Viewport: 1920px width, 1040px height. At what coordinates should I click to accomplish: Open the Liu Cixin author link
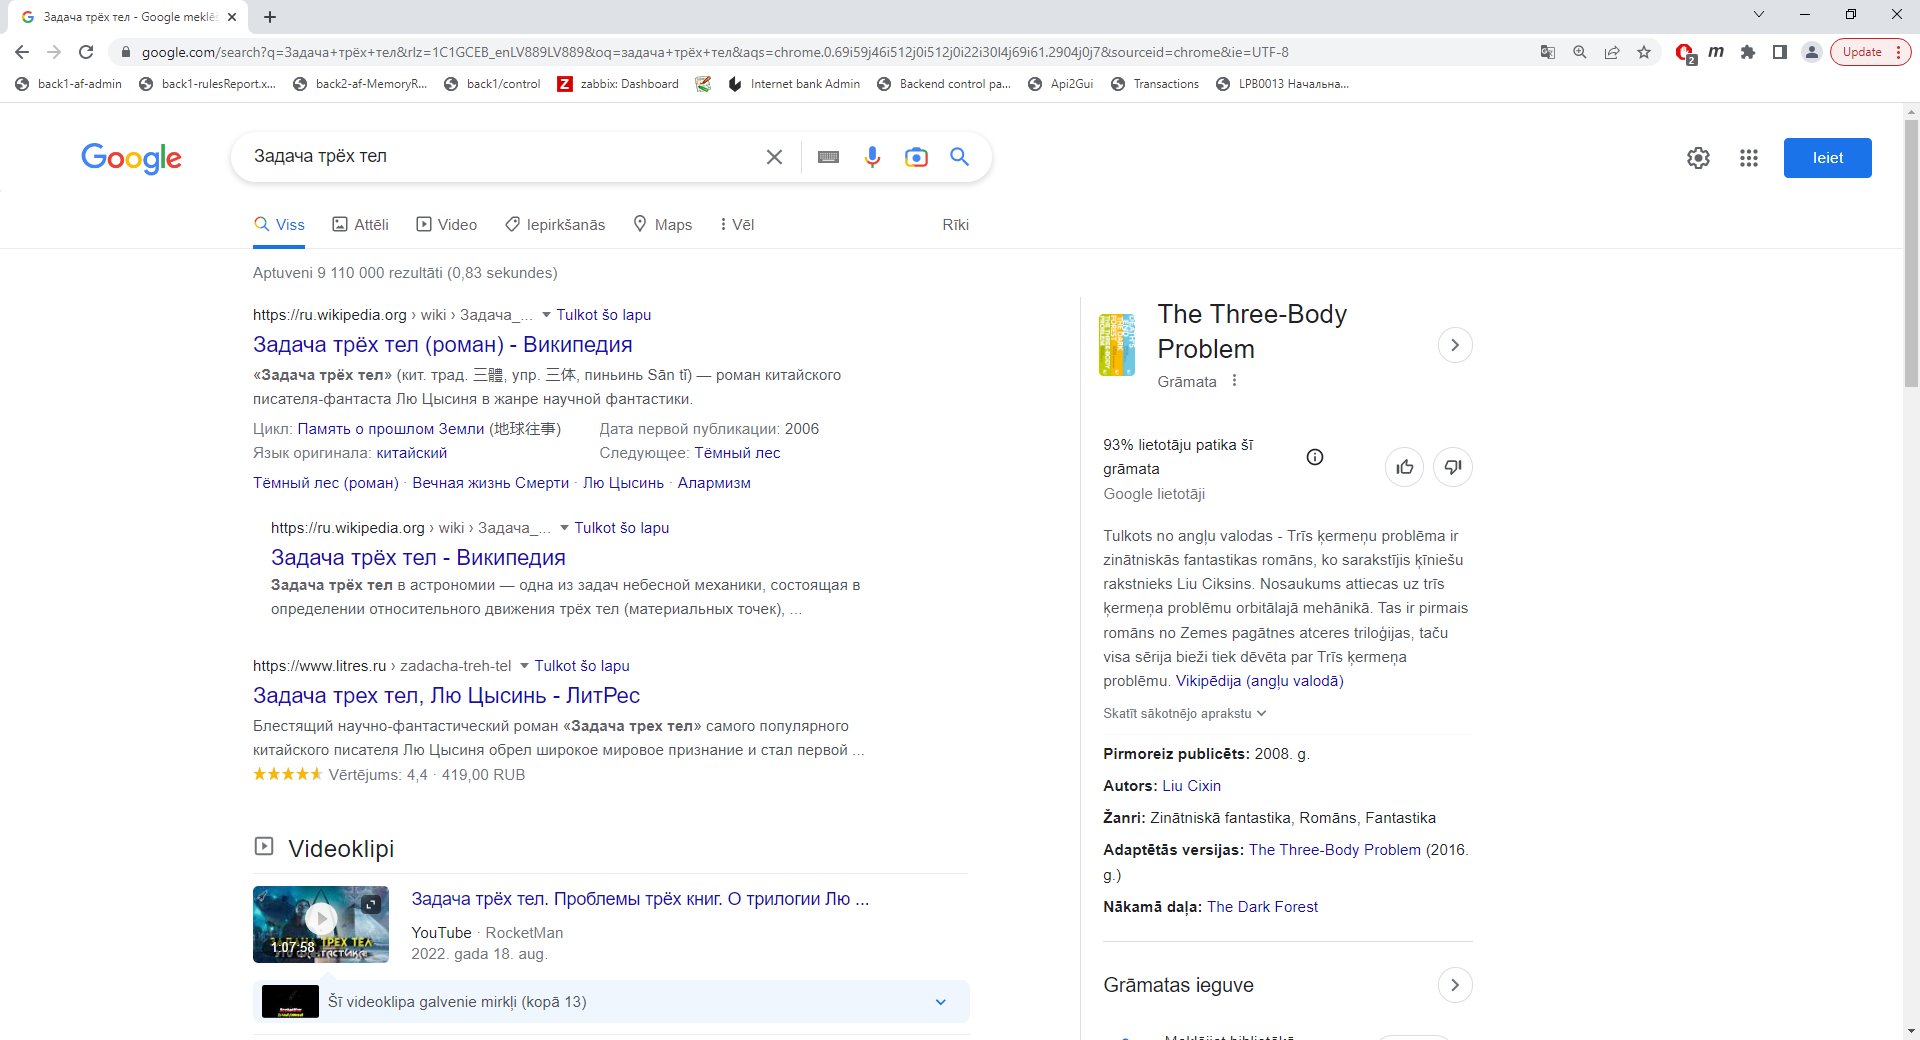pyautogui.click(x=1191, y=786)
